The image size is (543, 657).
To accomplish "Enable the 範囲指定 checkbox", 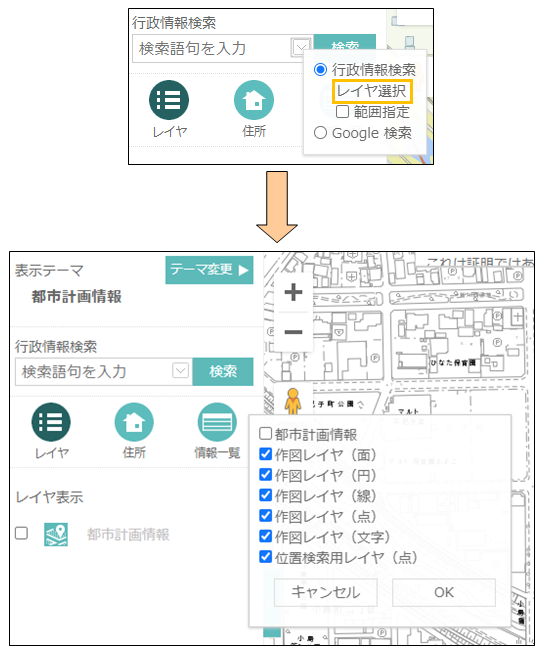I will click(342, 111).
